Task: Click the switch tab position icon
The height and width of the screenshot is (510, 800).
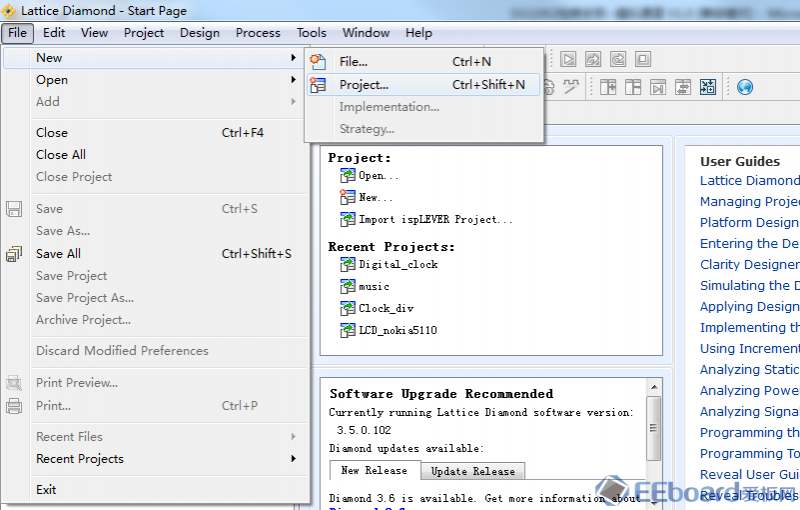Action: coord(683,87)
